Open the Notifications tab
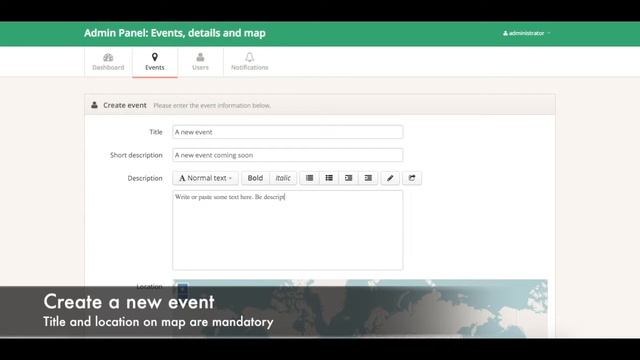This screenshot has width=640, height=360. (x=249, y=62)
